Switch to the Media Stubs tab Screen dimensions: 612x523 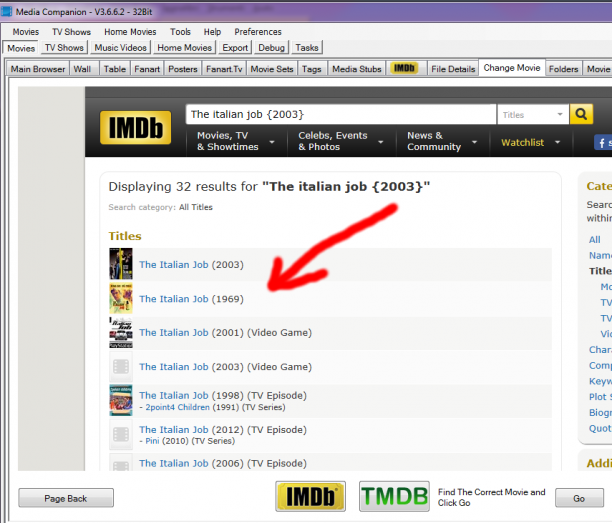(x=357, y=69)
